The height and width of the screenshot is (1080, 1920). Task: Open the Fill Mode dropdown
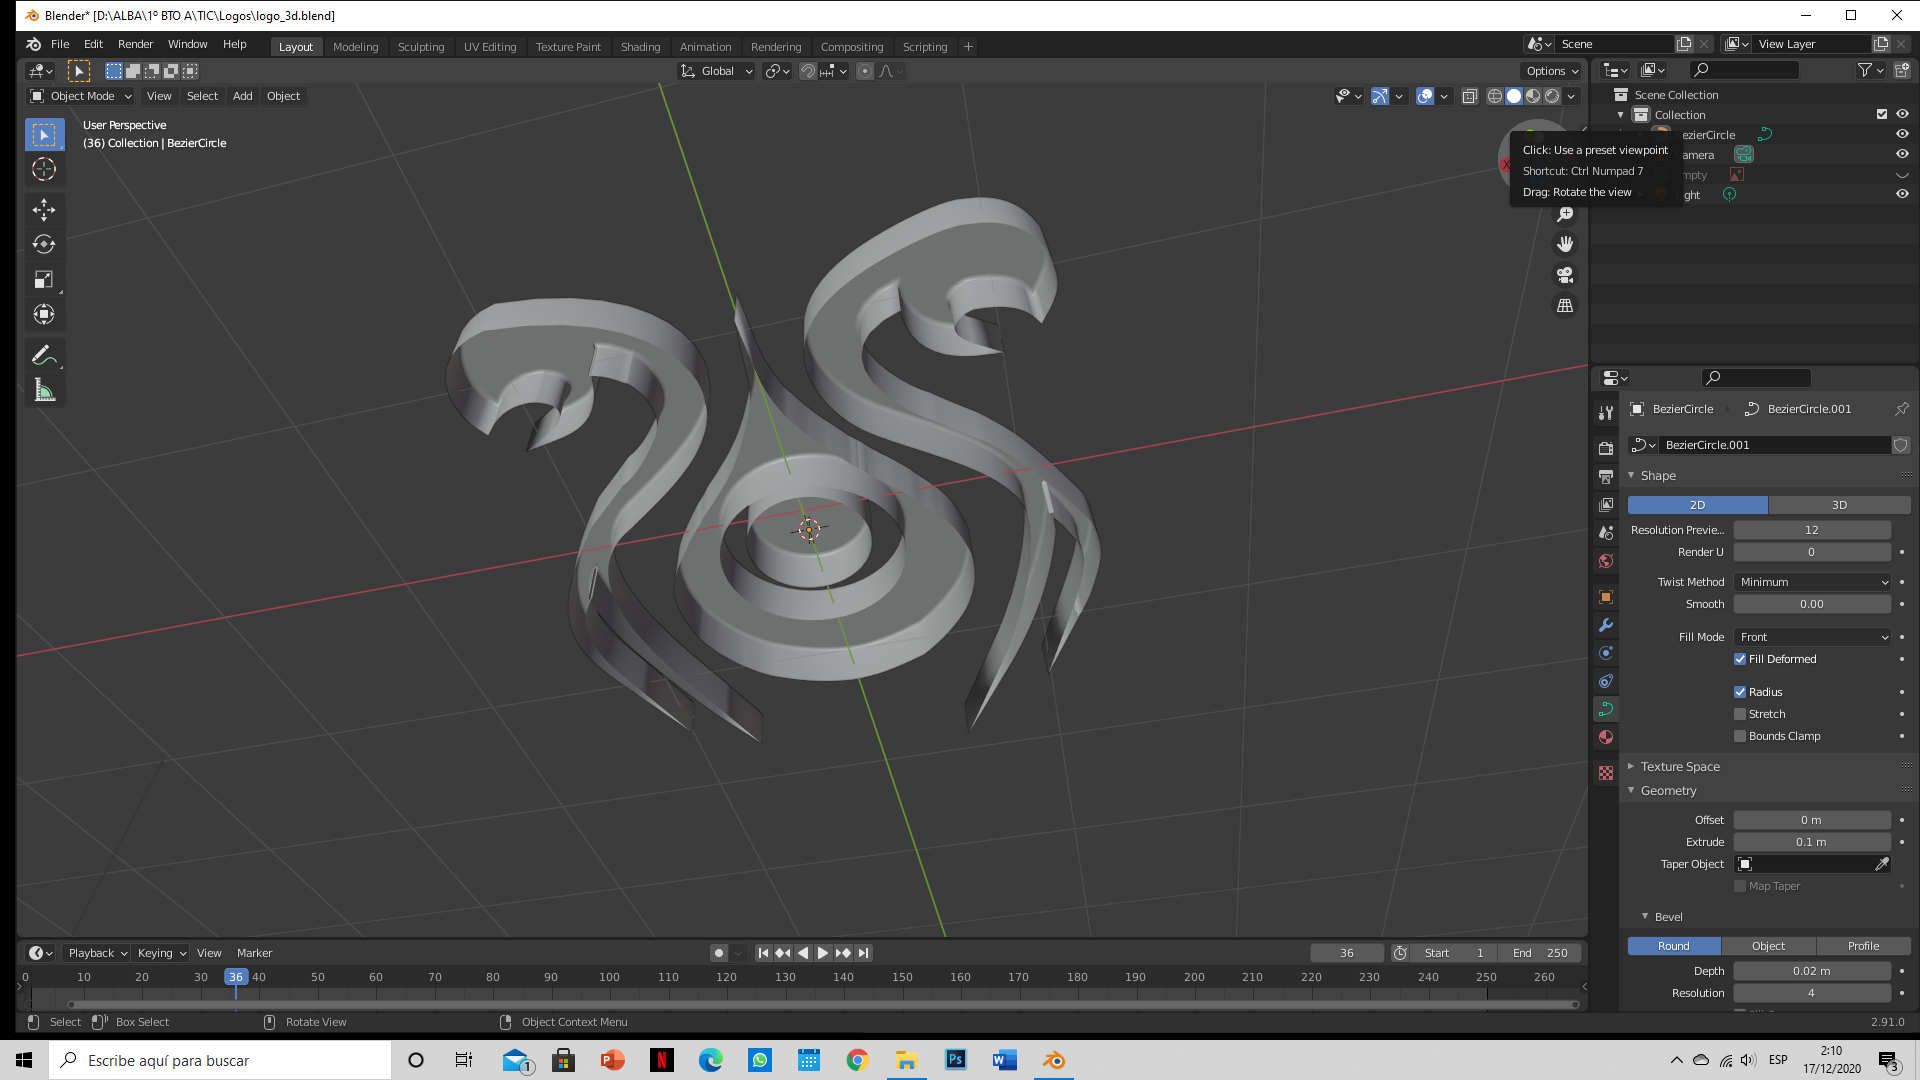[1812, 637]
